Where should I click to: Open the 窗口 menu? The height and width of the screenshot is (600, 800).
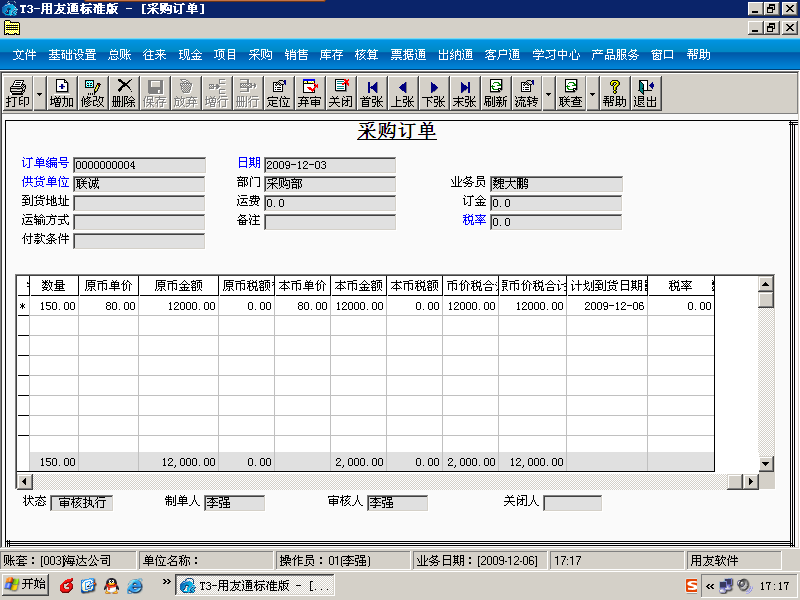click(x=663, y=55)
